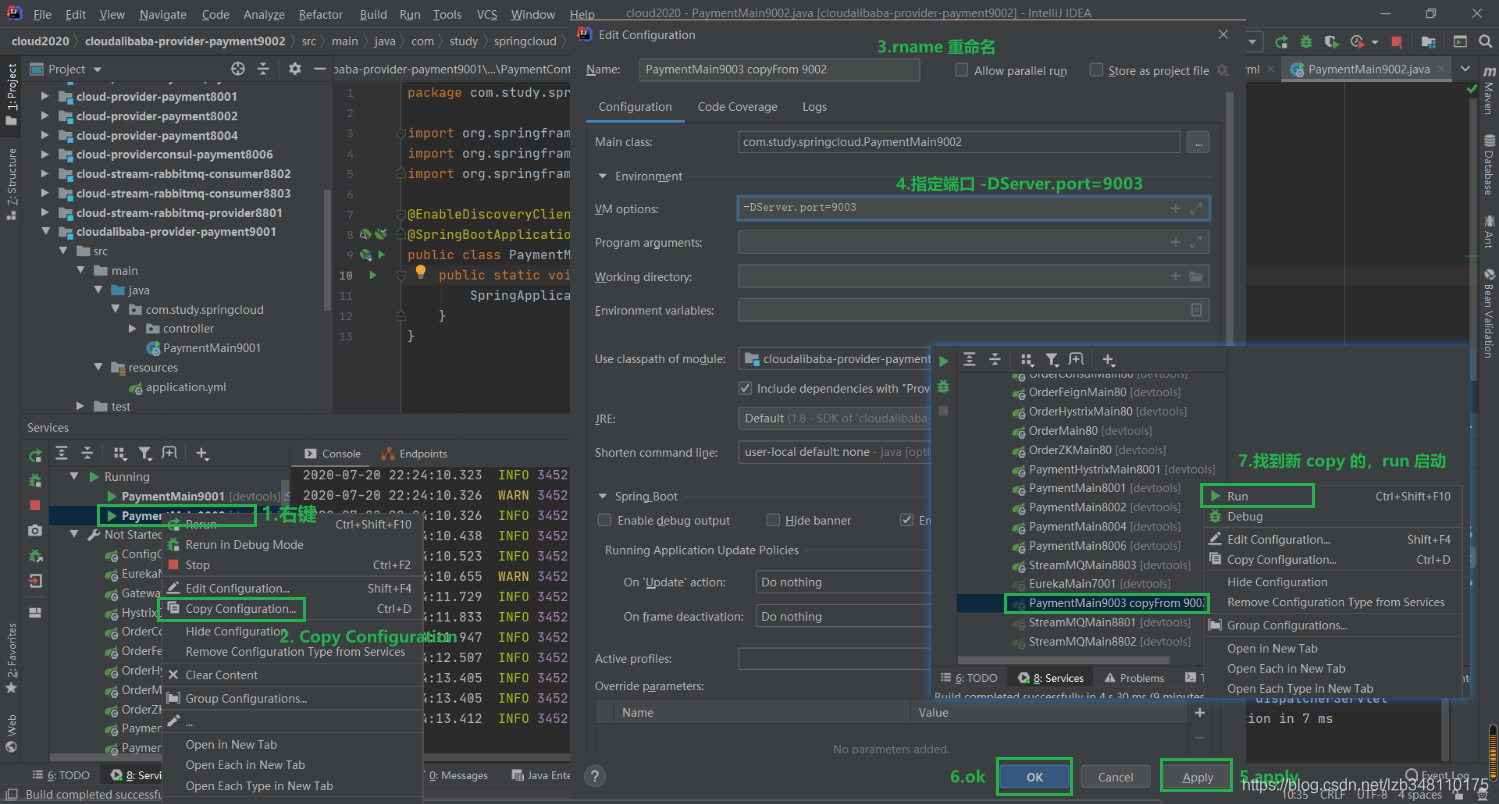Switch to Code Coverage tab

click(x=737, y=107)
